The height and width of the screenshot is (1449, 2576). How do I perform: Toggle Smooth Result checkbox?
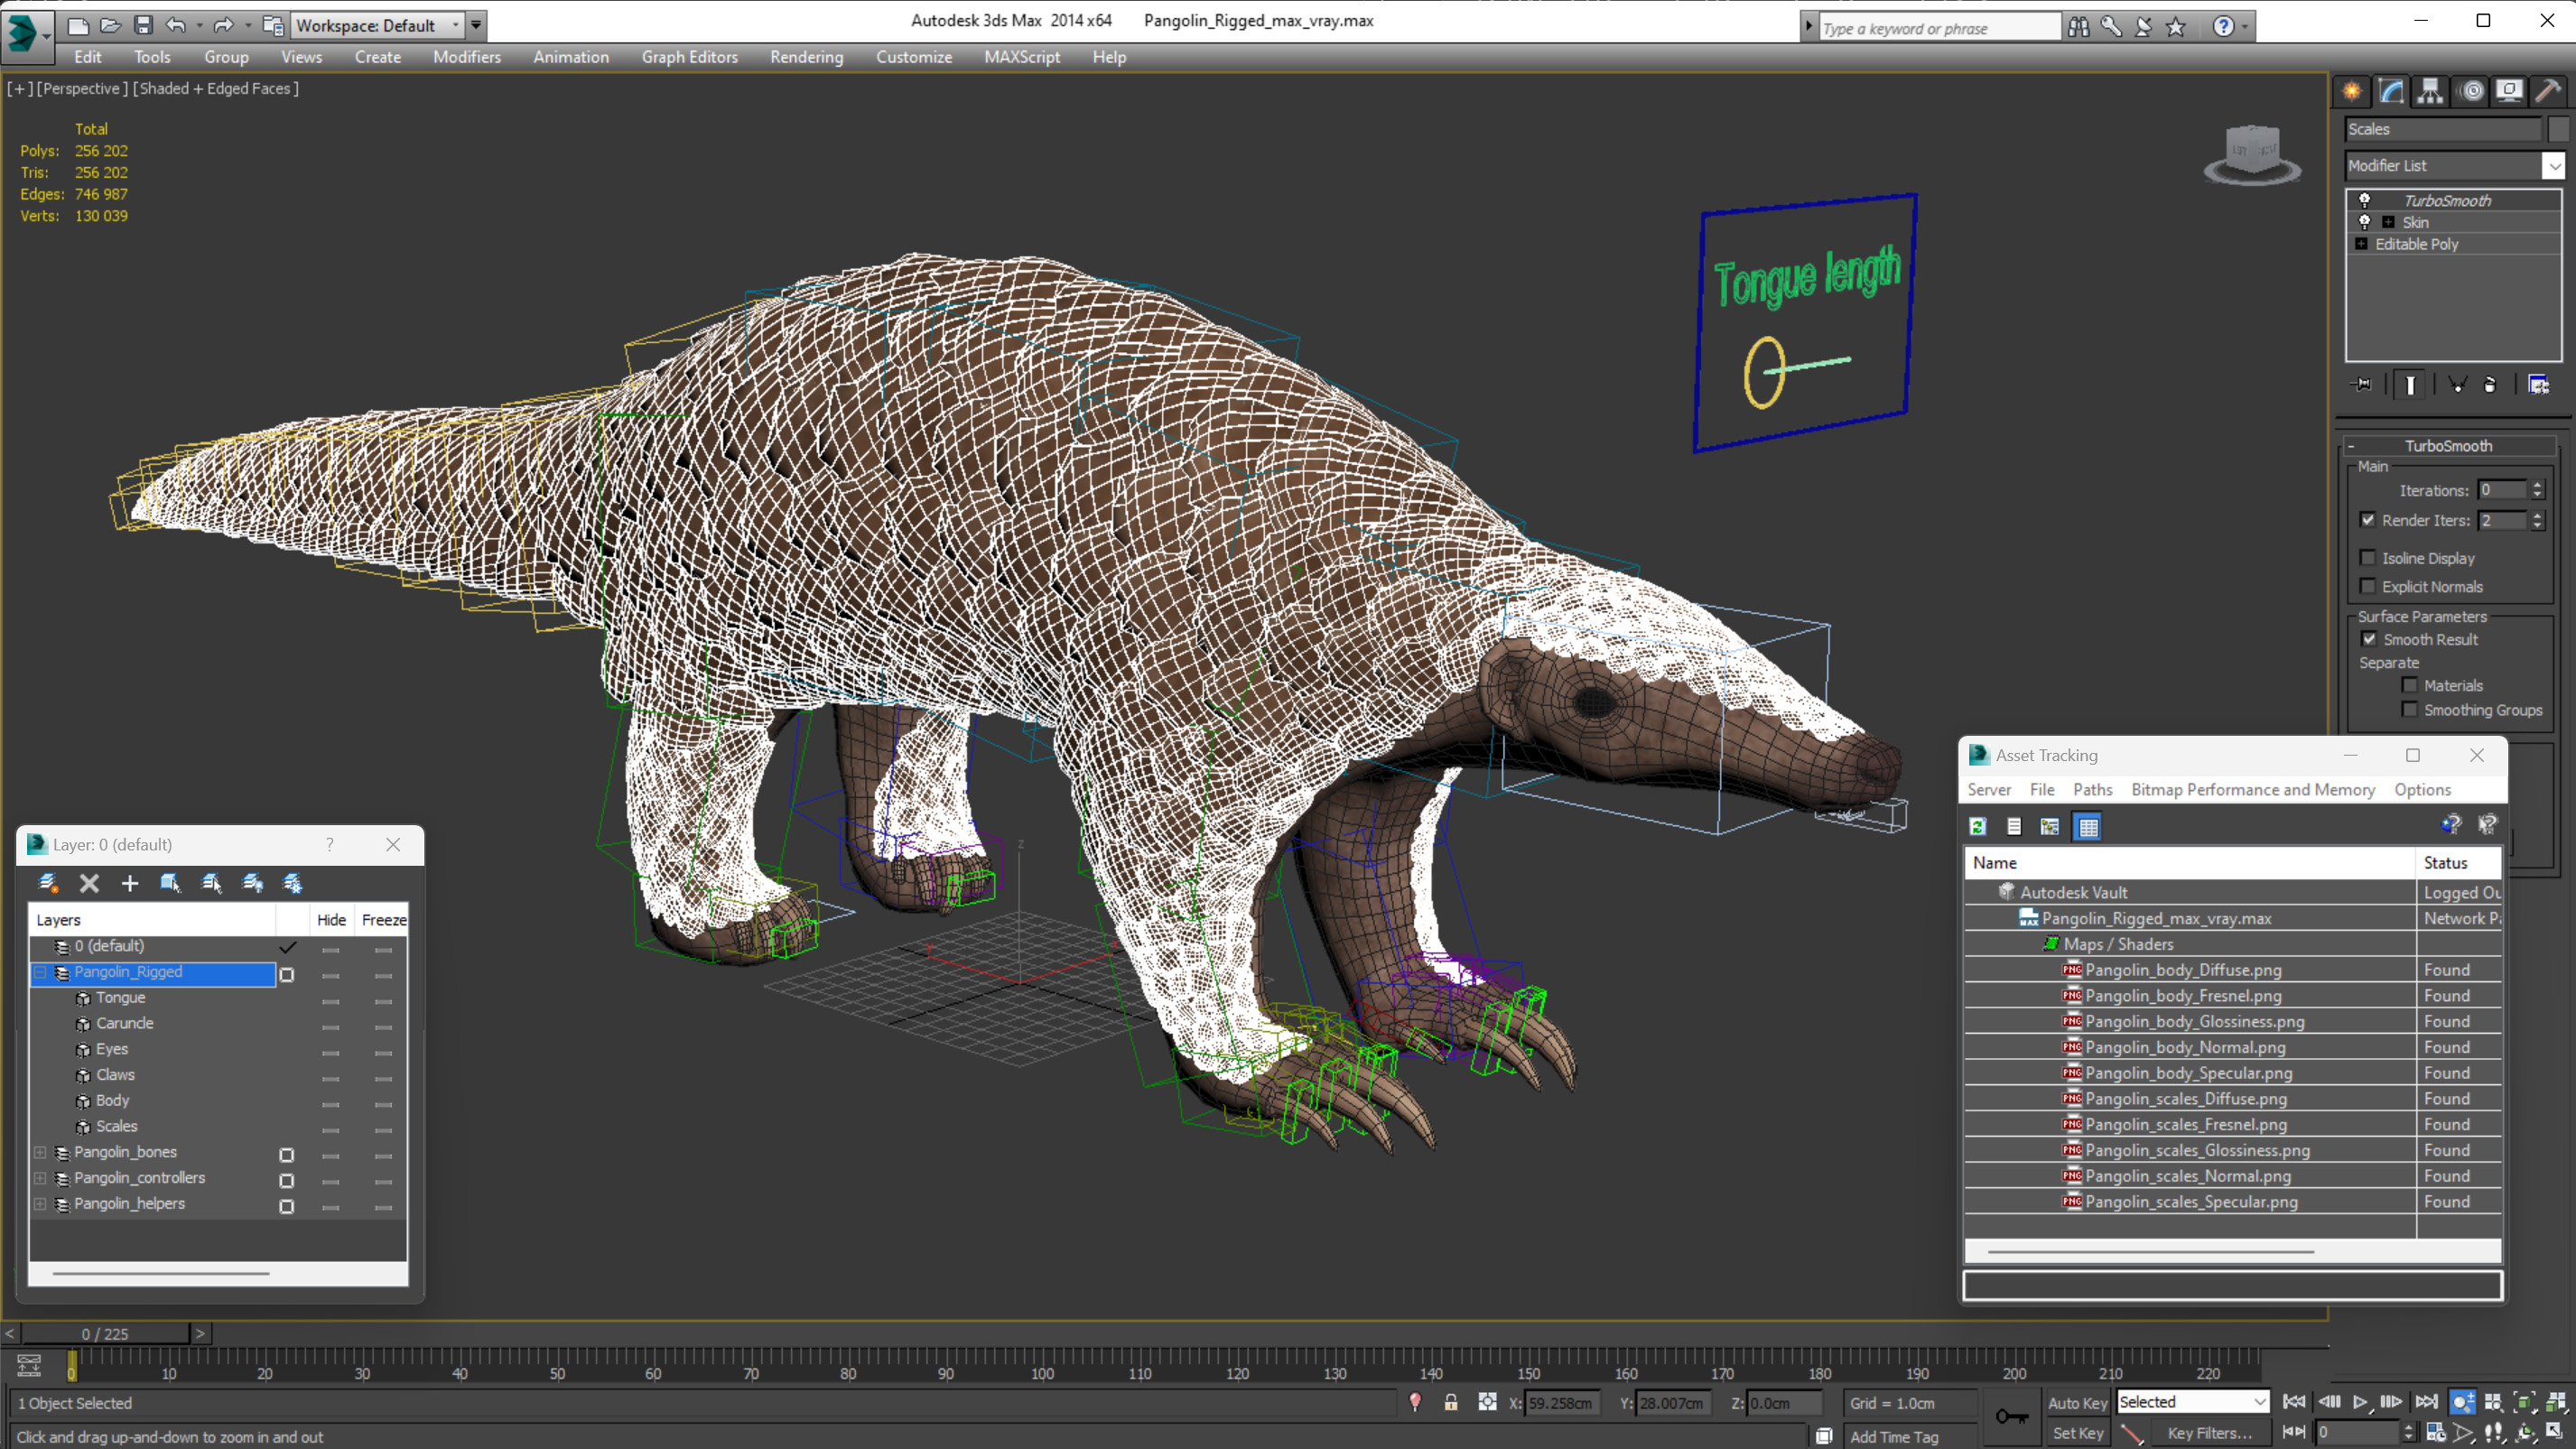pyautogui.click(x=2369, y=639)
